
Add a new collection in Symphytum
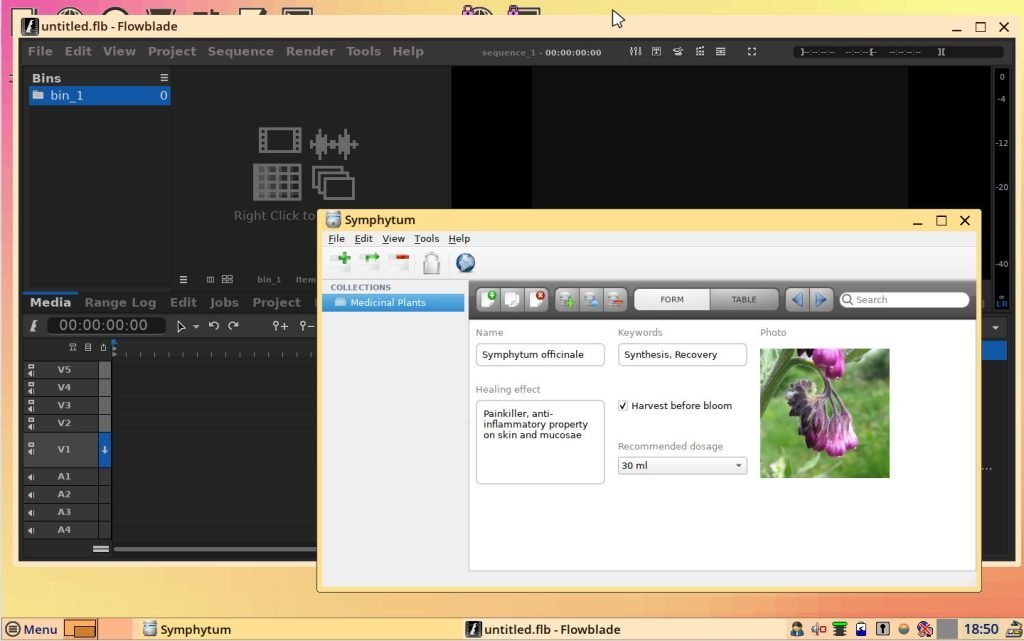click(341, 262)
